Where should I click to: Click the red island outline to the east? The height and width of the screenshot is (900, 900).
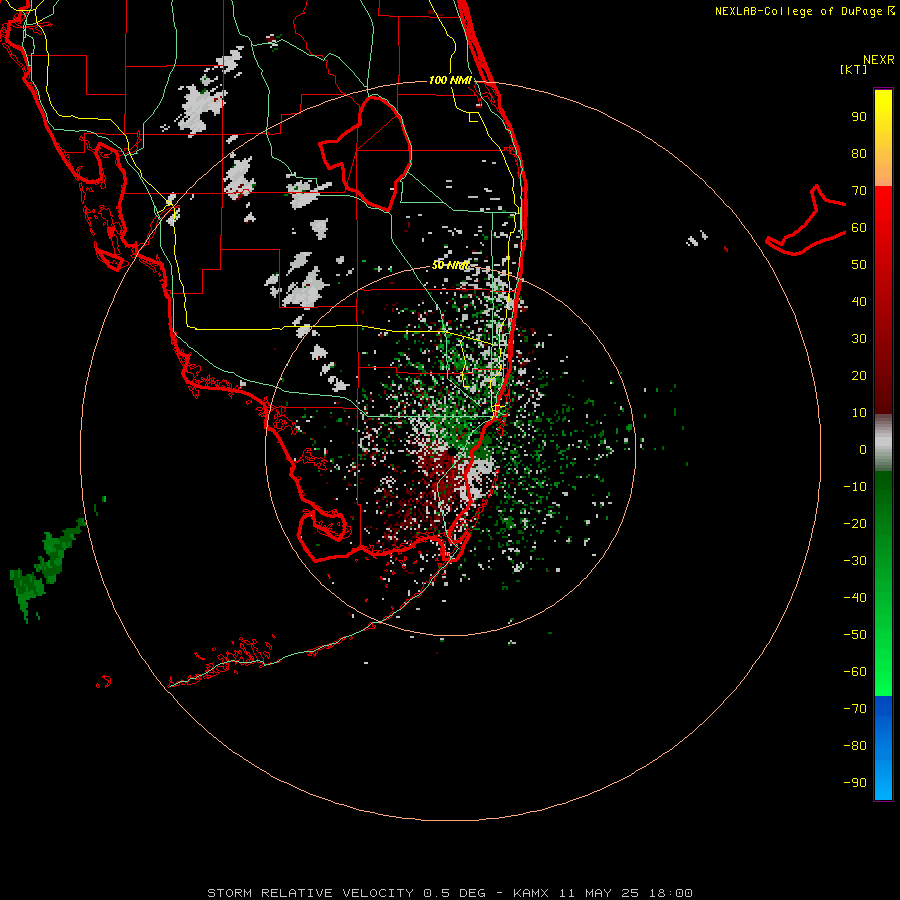point(806,221)
